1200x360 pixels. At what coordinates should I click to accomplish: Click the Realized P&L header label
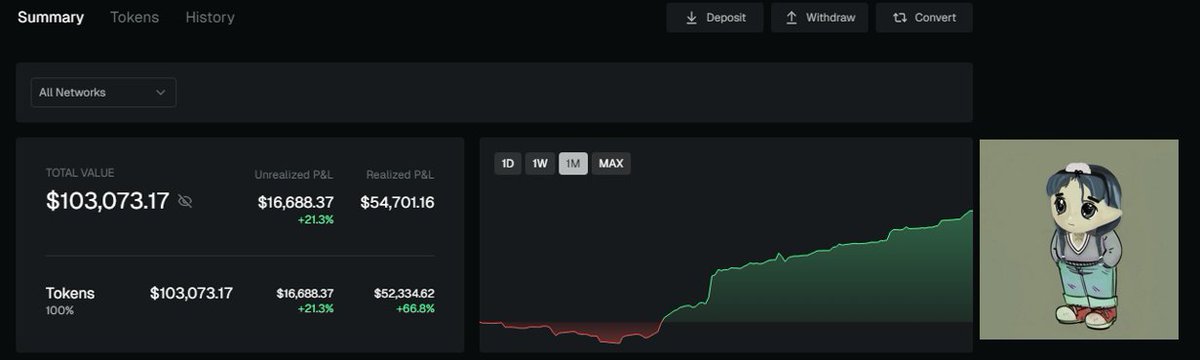click(400, 175)
